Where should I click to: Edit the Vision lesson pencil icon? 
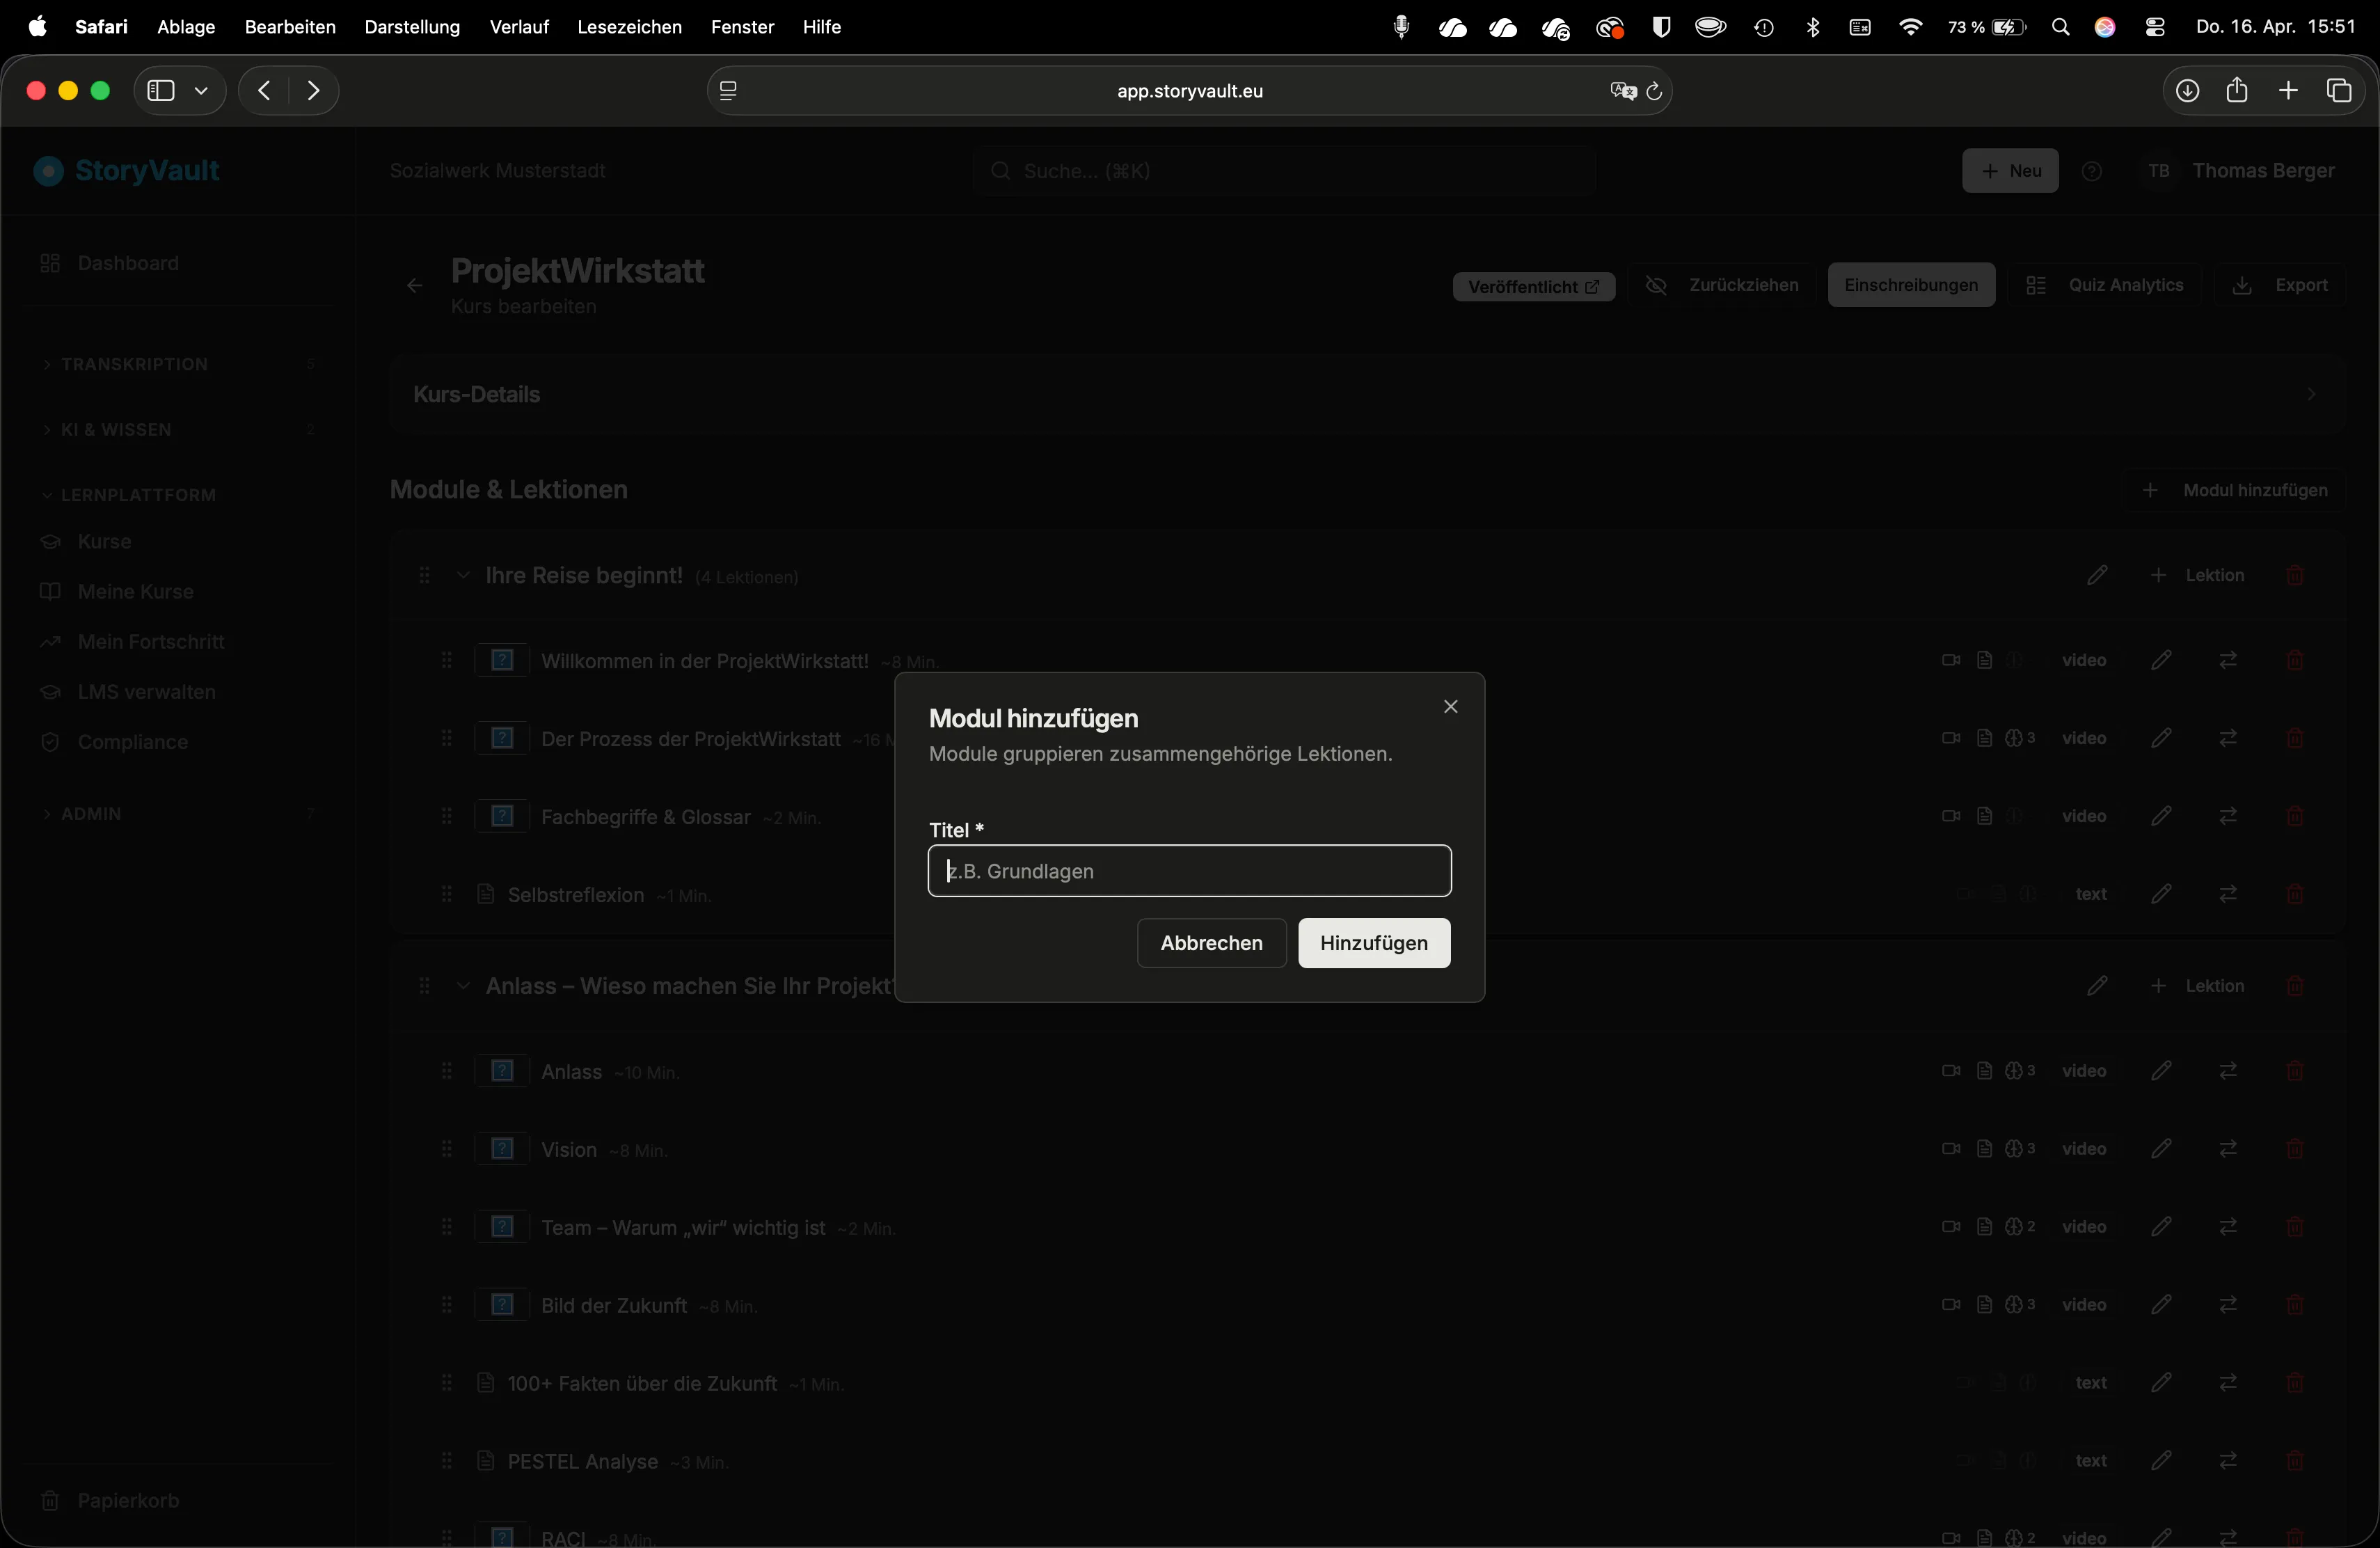click(x=2161, y=1149)
